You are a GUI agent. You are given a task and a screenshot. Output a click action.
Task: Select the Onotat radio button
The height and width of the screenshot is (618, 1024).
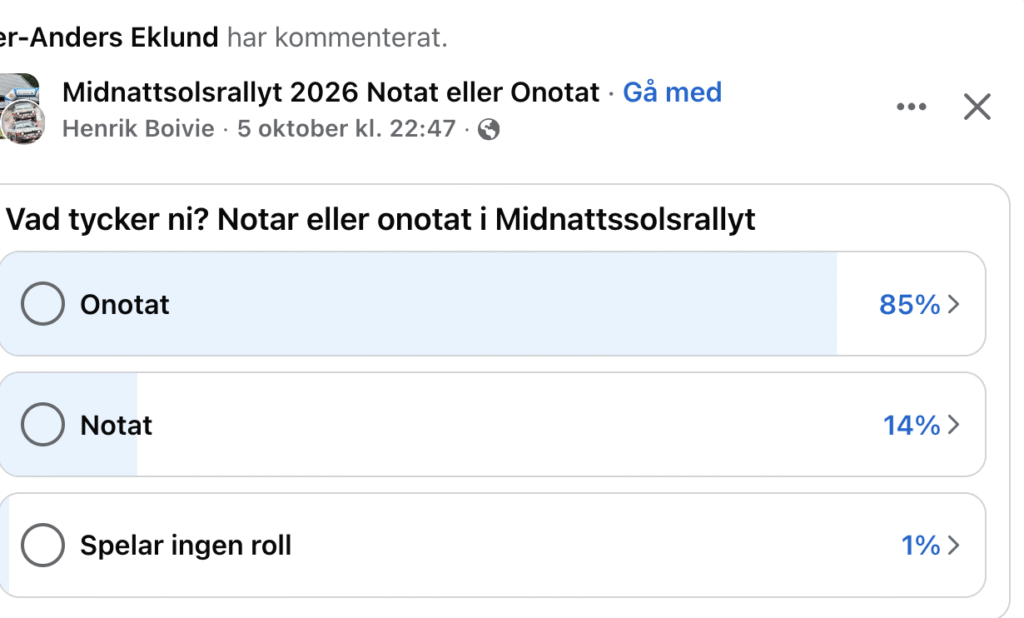(x=43, y=304)
